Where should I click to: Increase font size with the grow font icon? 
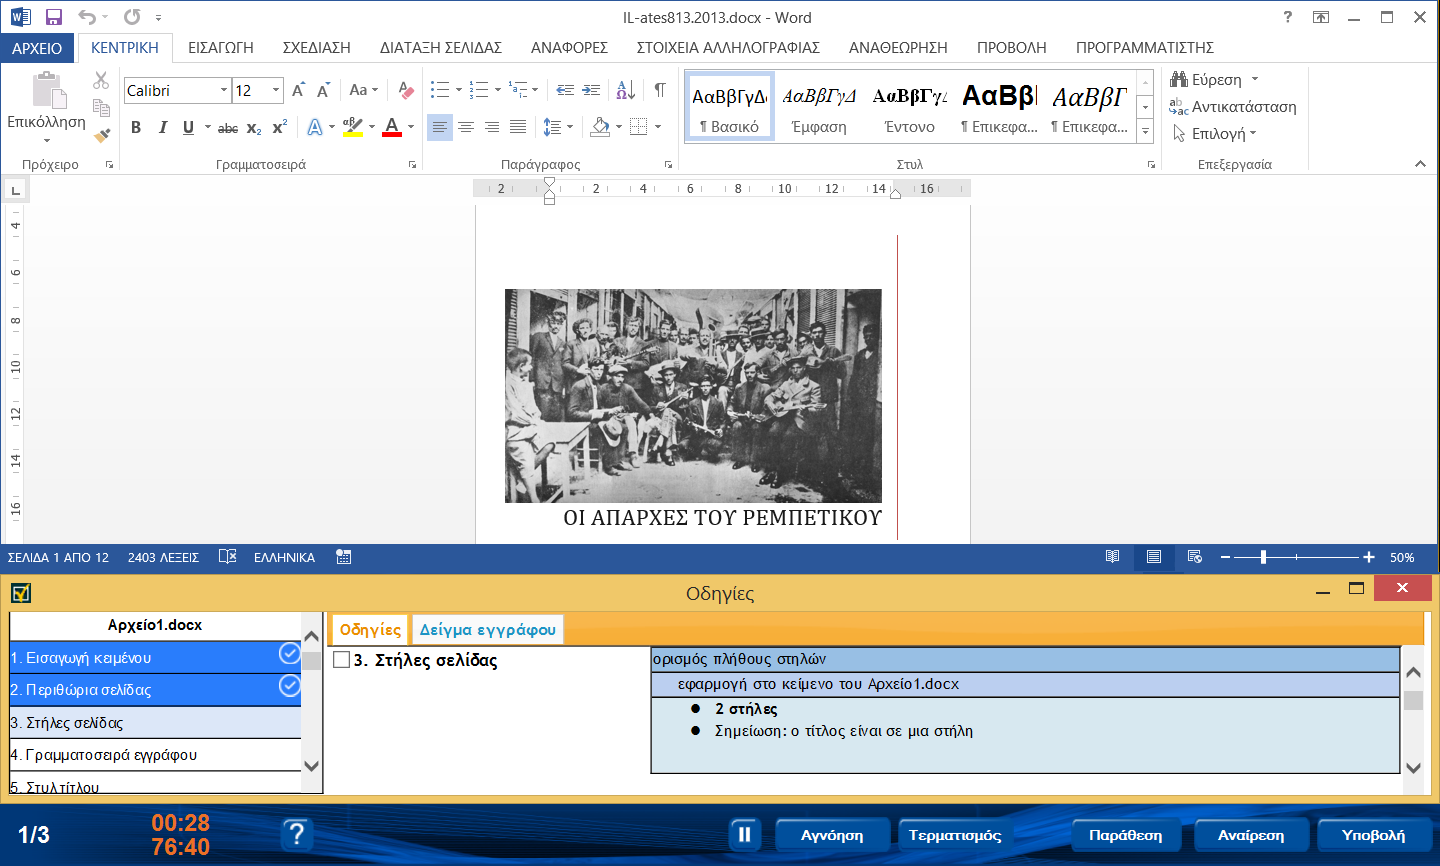point(298,91)
